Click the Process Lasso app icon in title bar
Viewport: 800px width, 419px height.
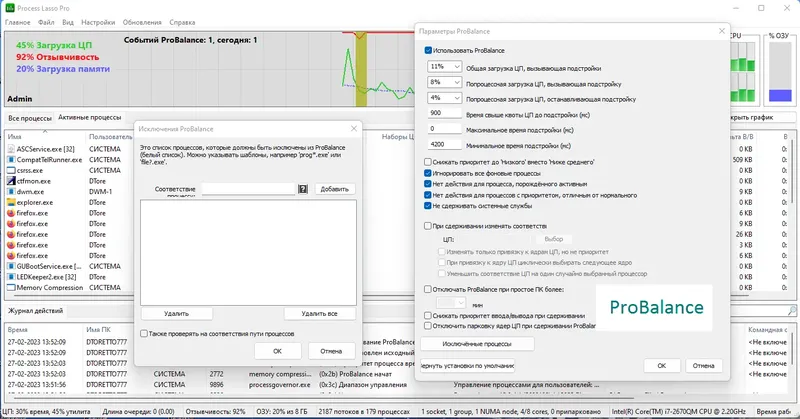[x=10, y=8]
